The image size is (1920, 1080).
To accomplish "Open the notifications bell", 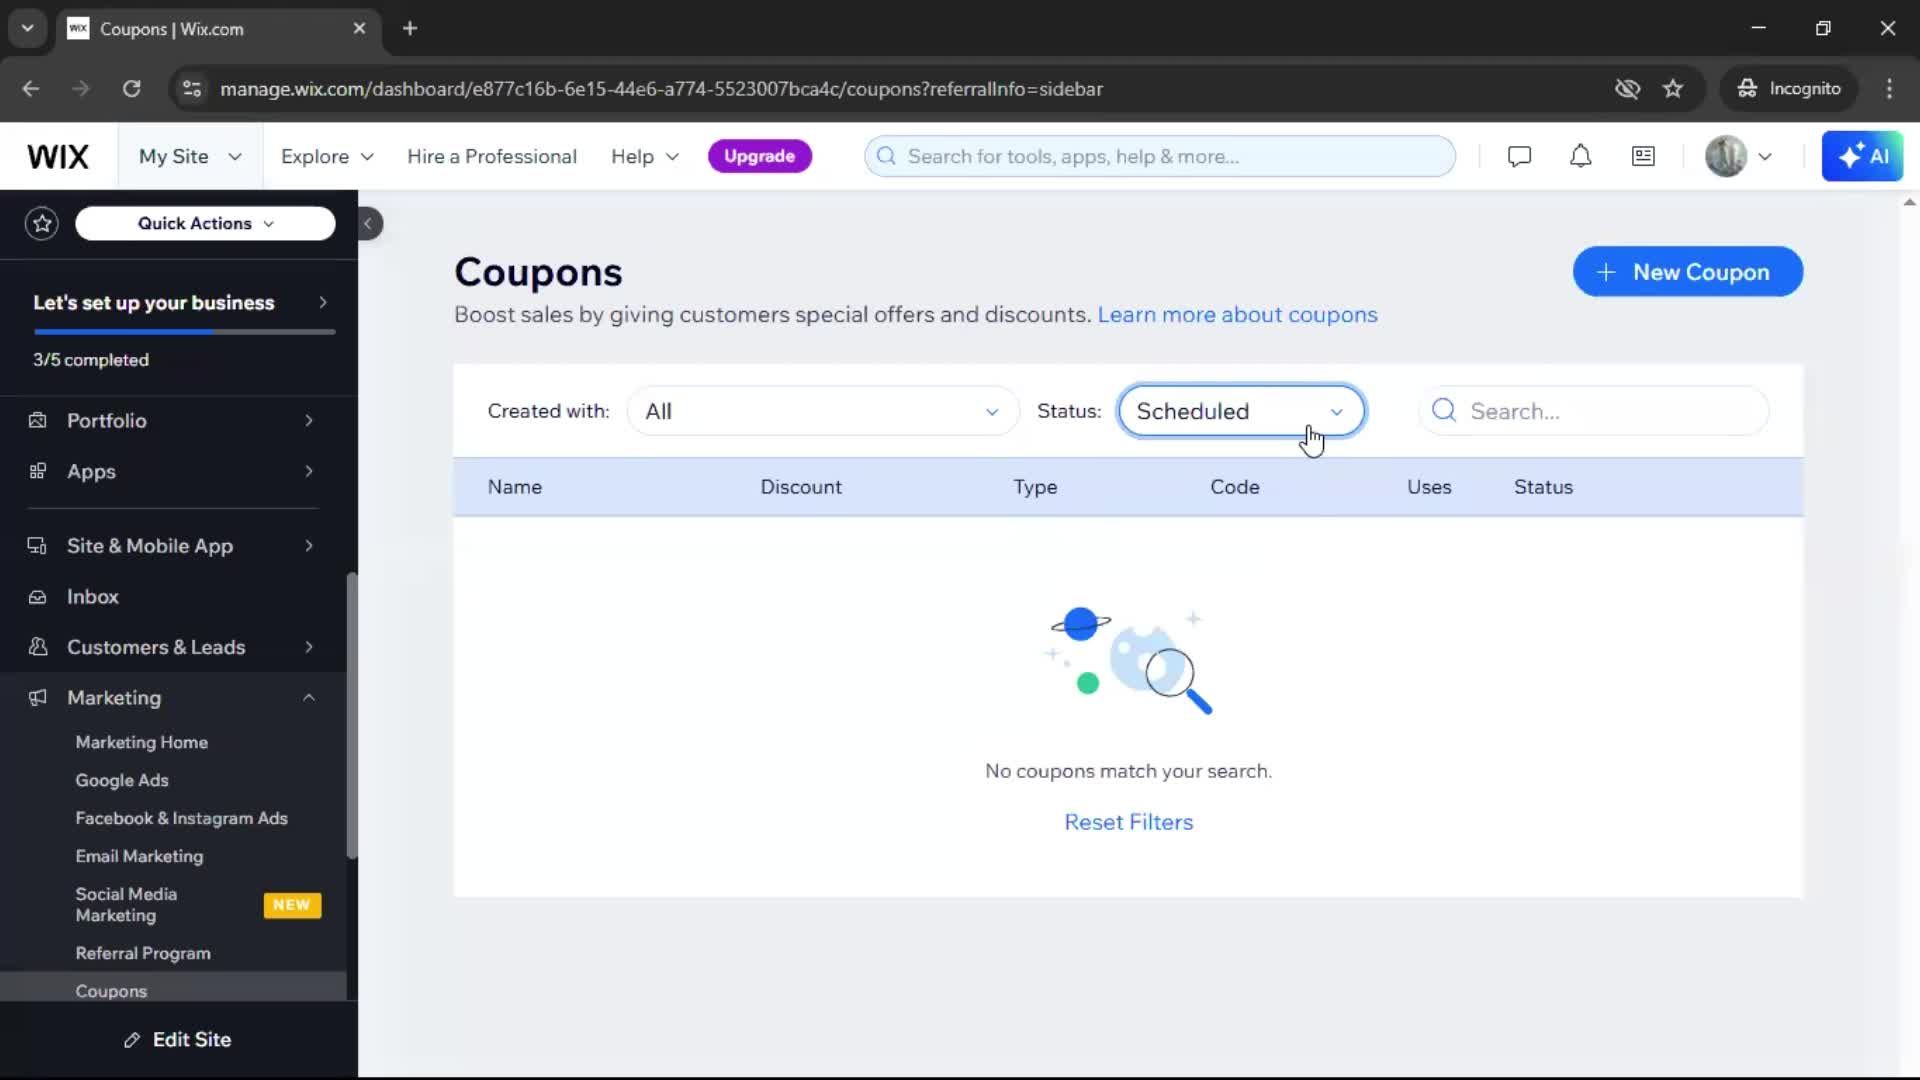I will (x=1580, y=156).
